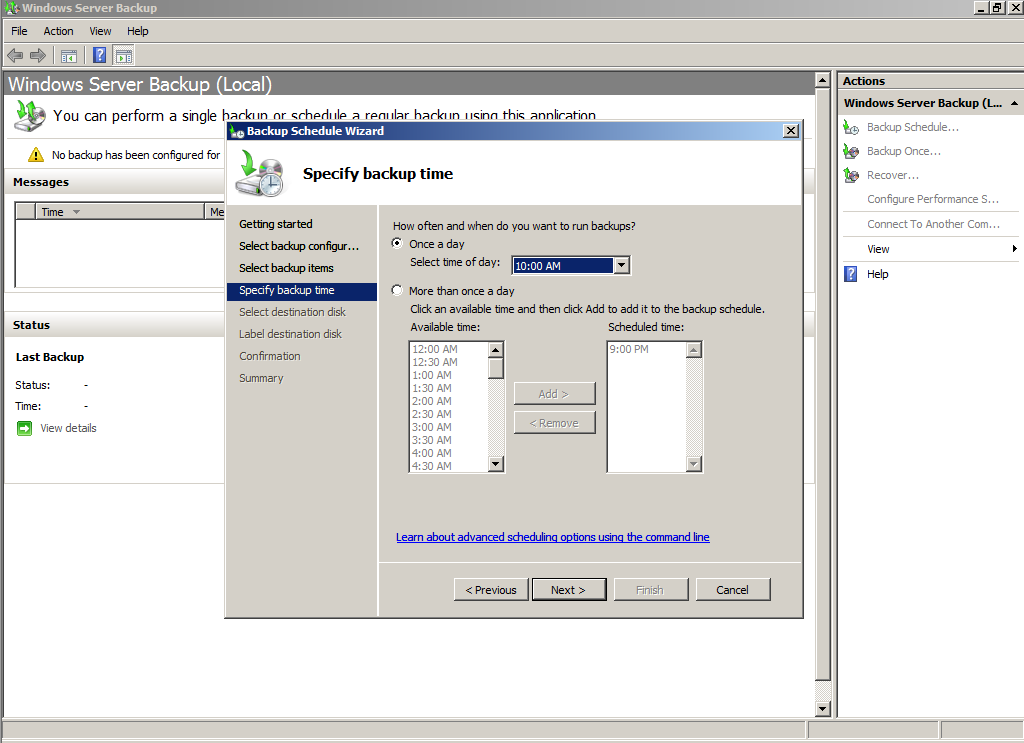
Task: Toggle Show/Hide Console Tree toolbar icon
Action: click(69, 56)
